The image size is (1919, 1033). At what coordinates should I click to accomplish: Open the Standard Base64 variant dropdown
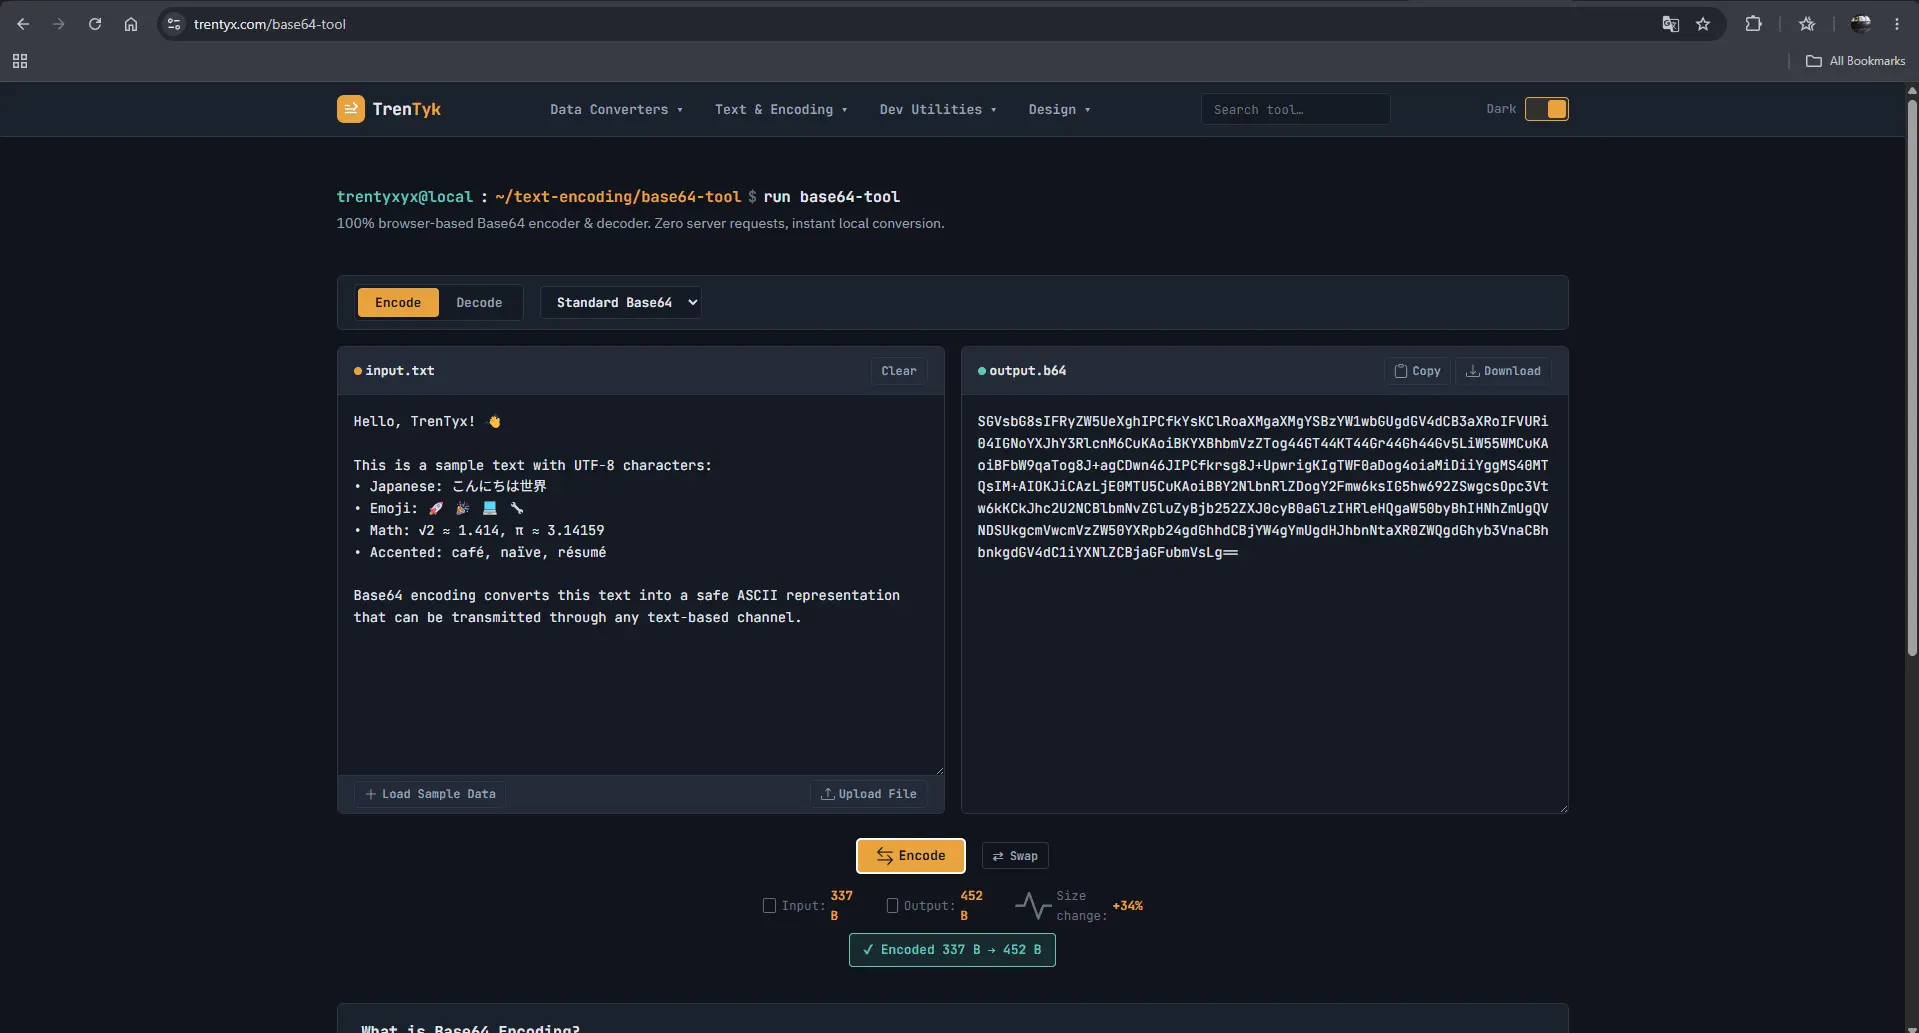621,303
